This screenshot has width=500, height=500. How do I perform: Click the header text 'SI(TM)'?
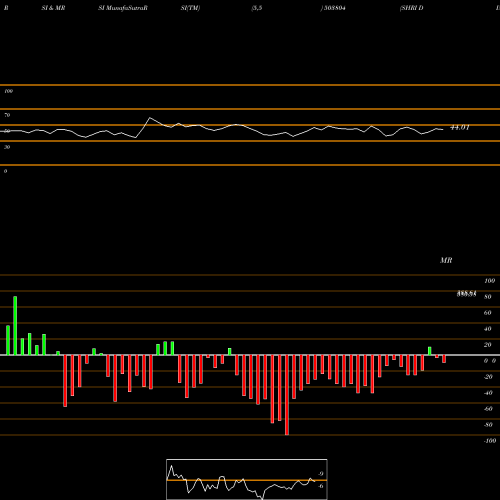pos(190,8)
